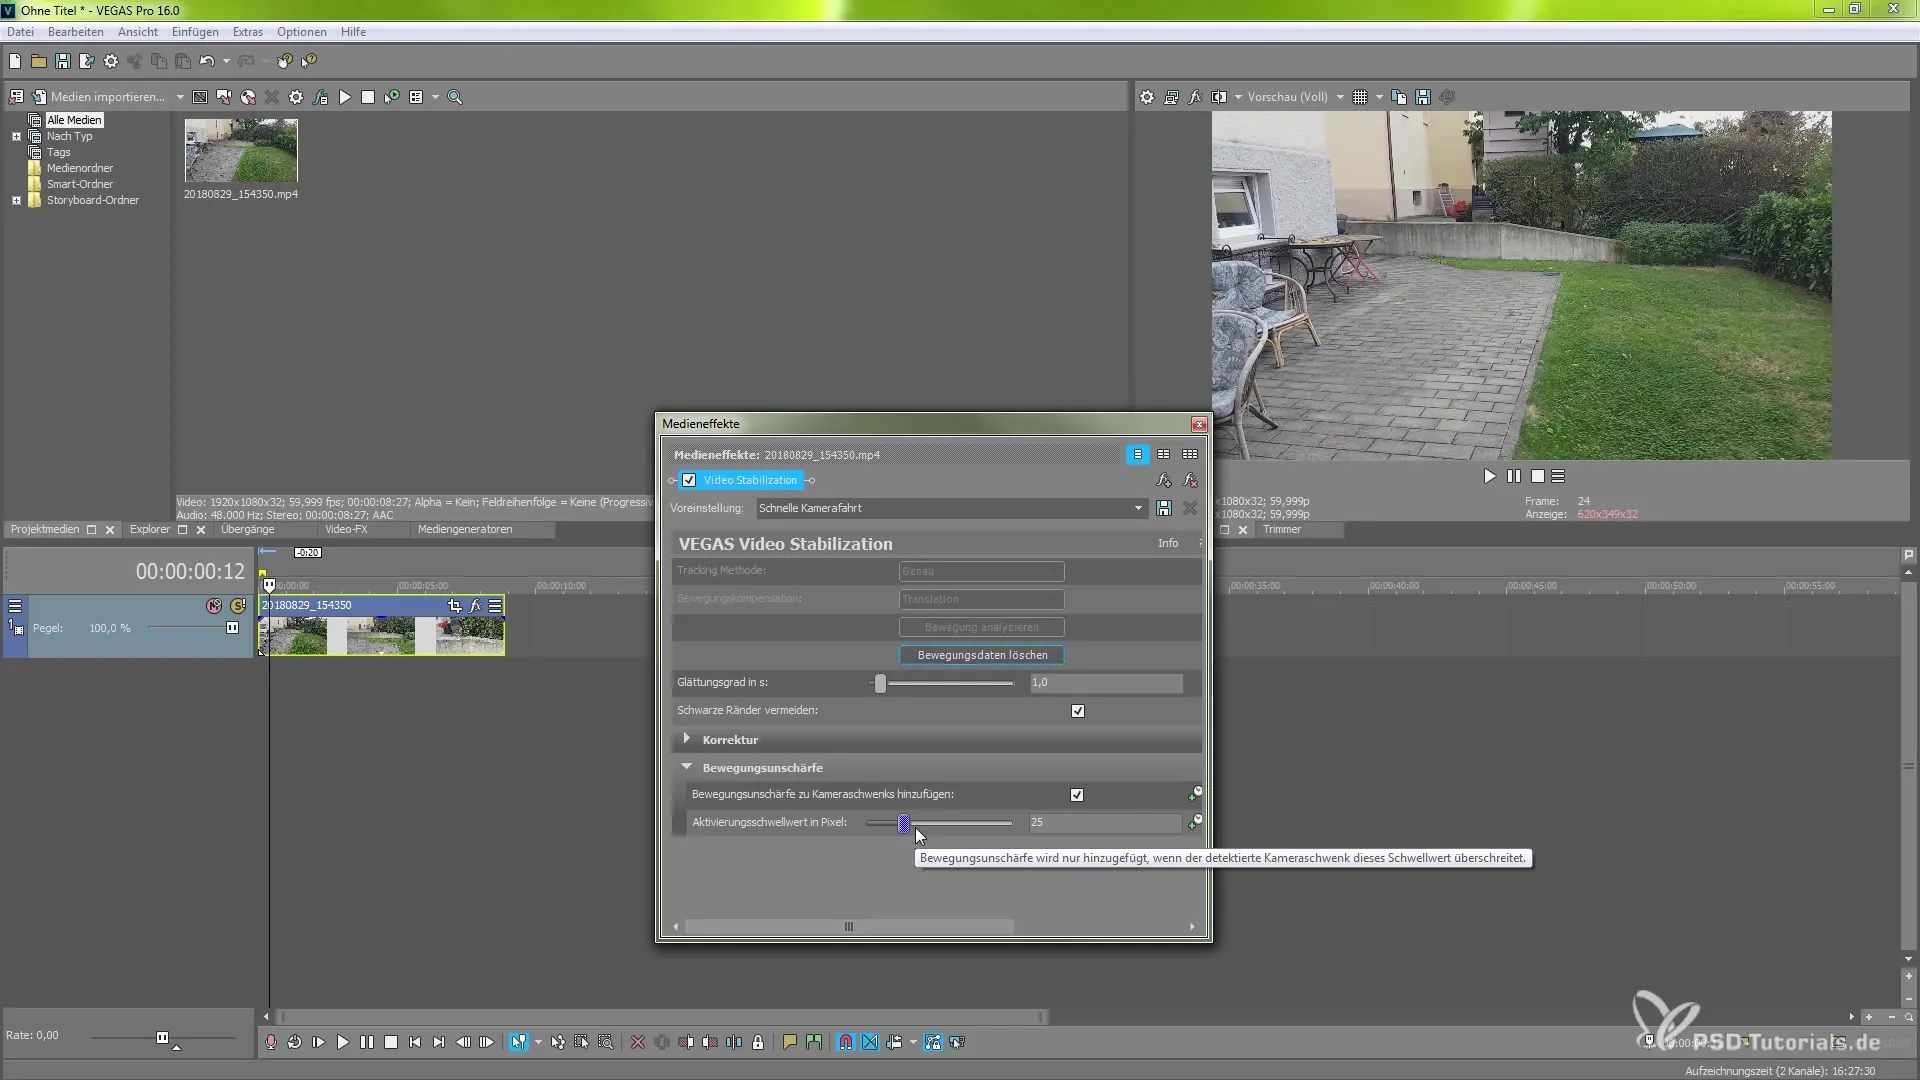Enable loop playback in transport bar

(x=295, y=1042)
